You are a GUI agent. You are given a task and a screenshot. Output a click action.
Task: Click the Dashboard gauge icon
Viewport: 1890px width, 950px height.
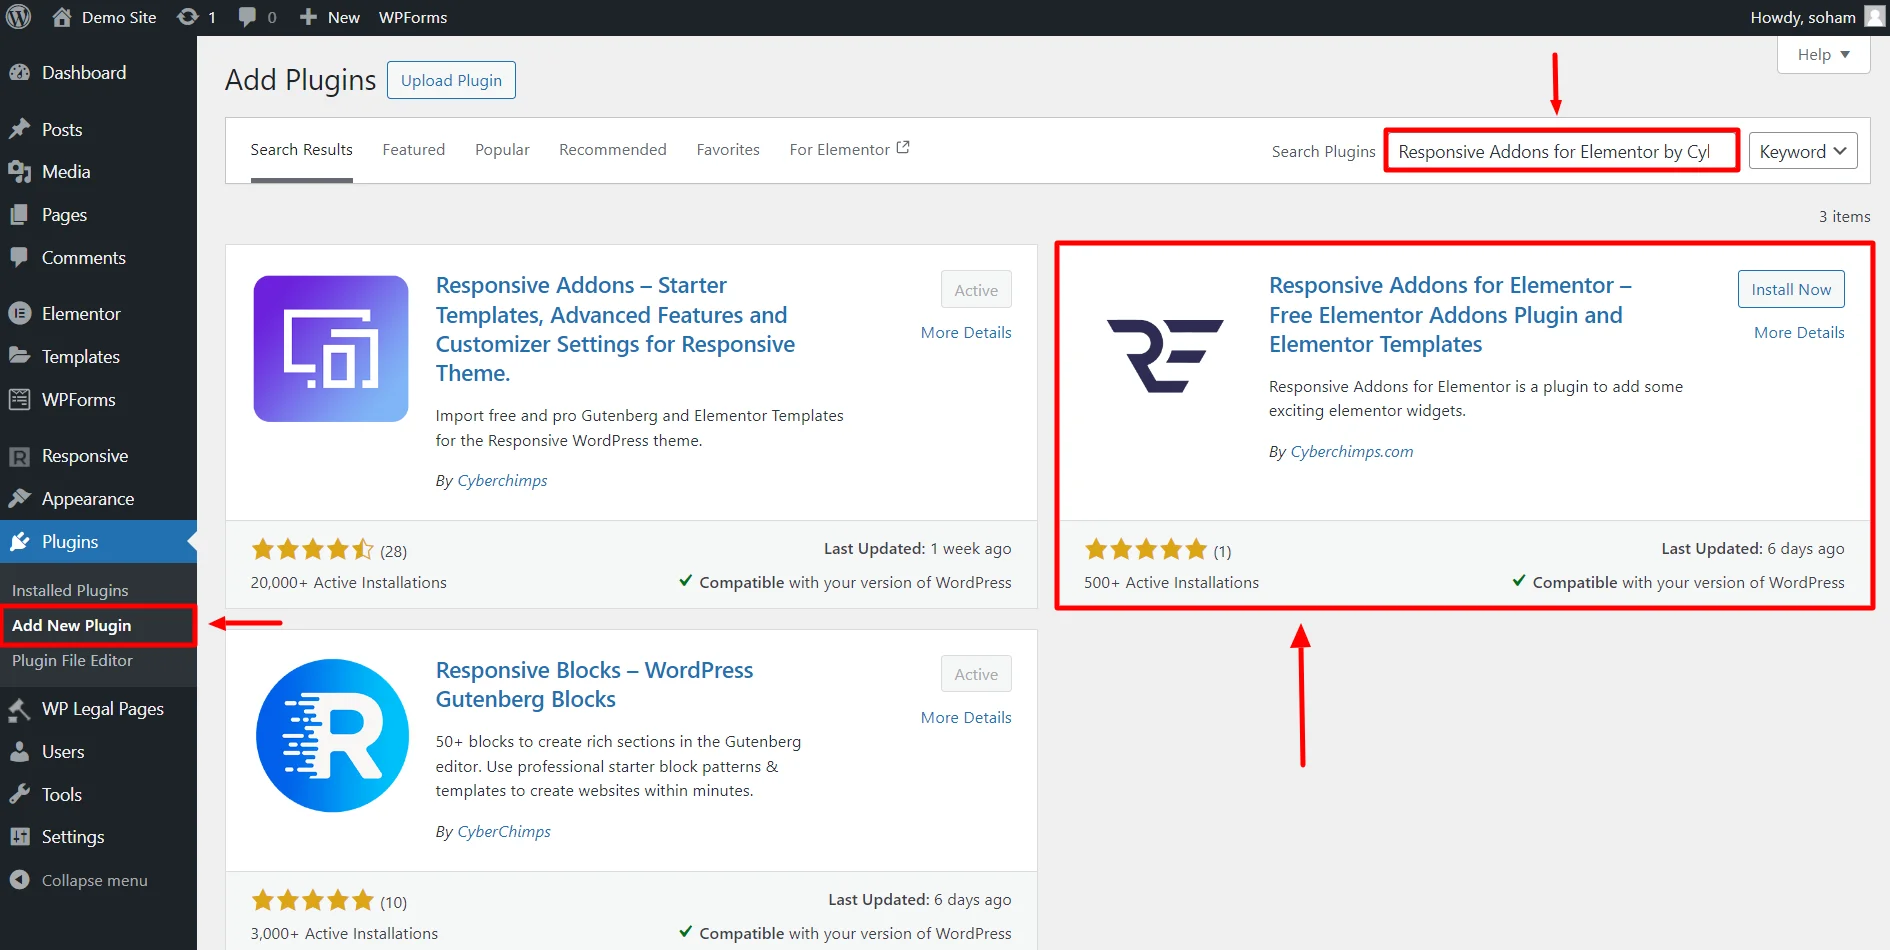(19, 73)
